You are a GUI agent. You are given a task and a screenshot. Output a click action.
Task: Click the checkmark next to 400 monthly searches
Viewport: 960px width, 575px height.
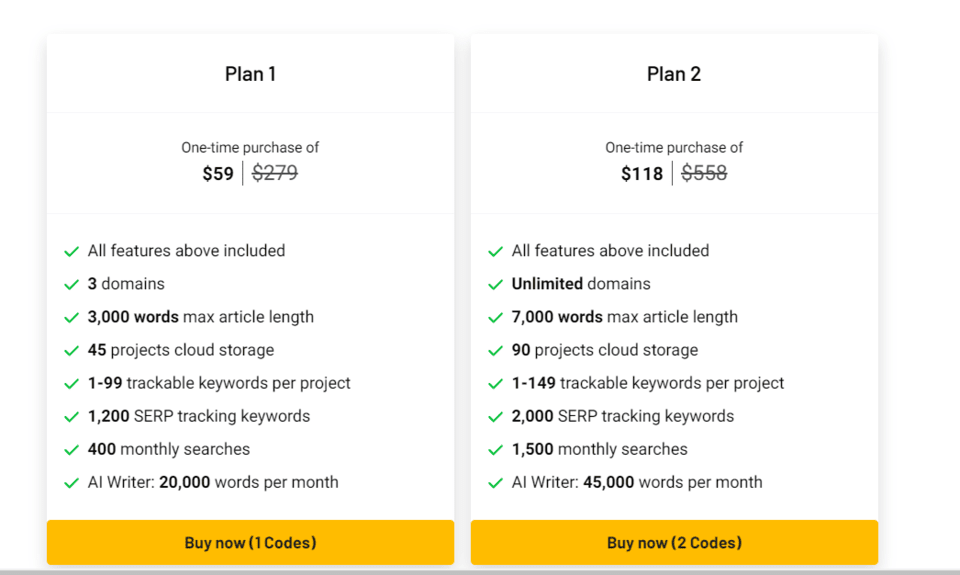tap(71, 450)
